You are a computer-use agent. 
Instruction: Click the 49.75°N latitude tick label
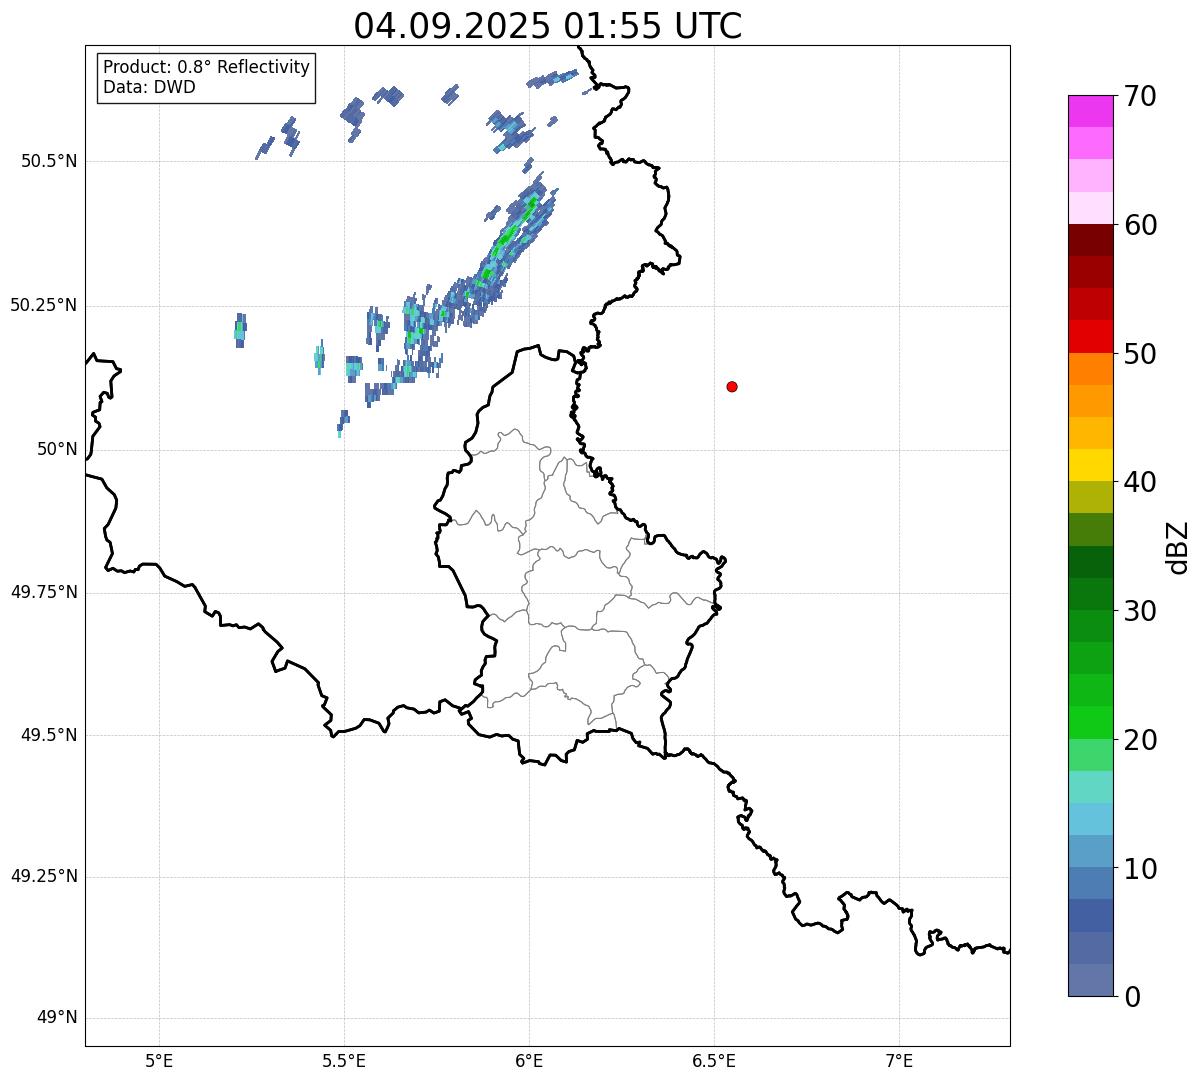(44, 592)
